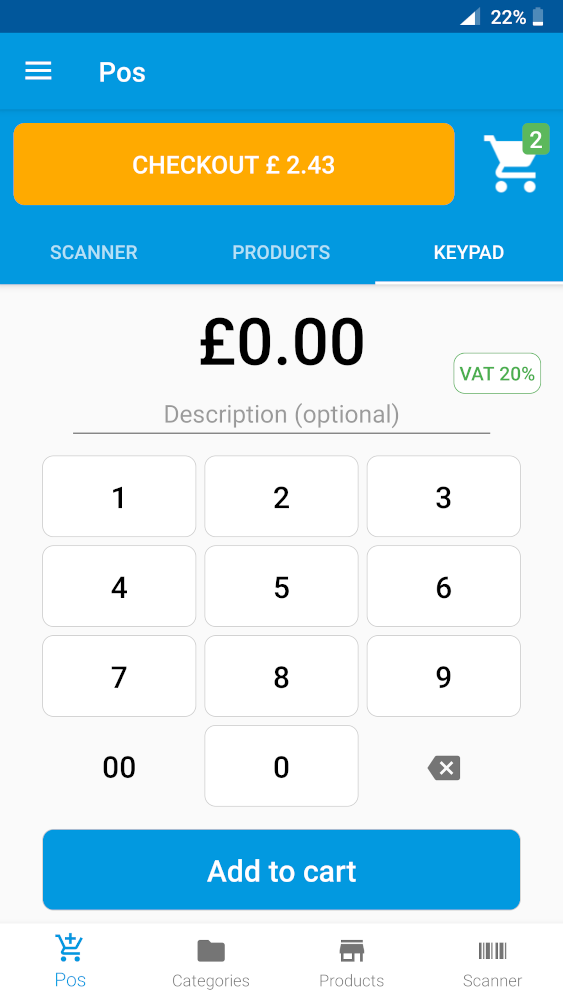Tap the battery status indicator

[x=538, y=17]
